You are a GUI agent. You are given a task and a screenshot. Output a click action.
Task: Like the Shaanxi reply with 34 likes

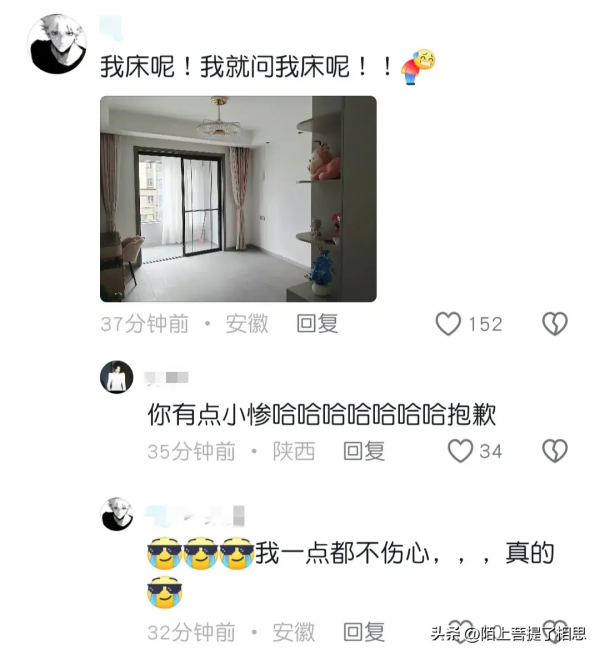pyautogui.click(x=460, y=451)
